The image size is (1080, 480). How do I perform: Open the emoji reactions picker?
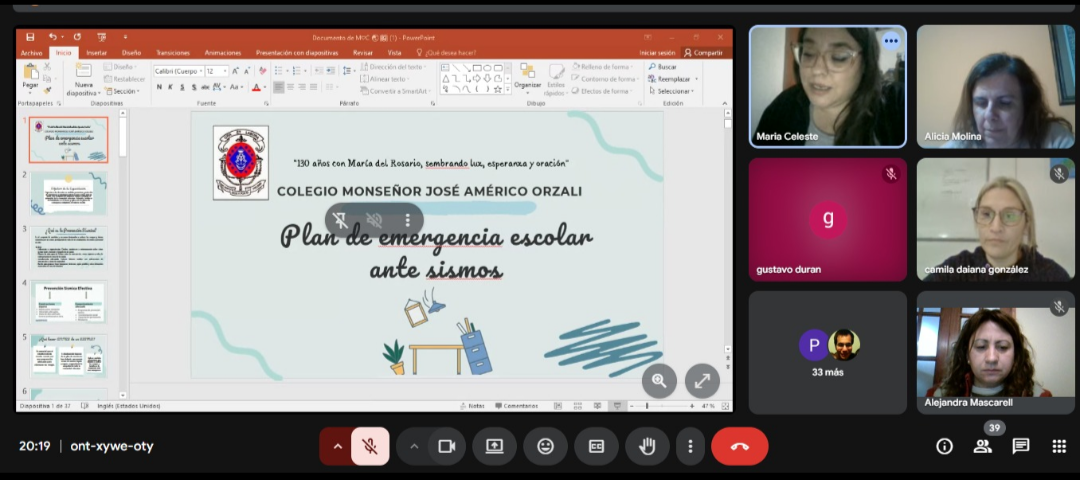(x=545, y=446)
